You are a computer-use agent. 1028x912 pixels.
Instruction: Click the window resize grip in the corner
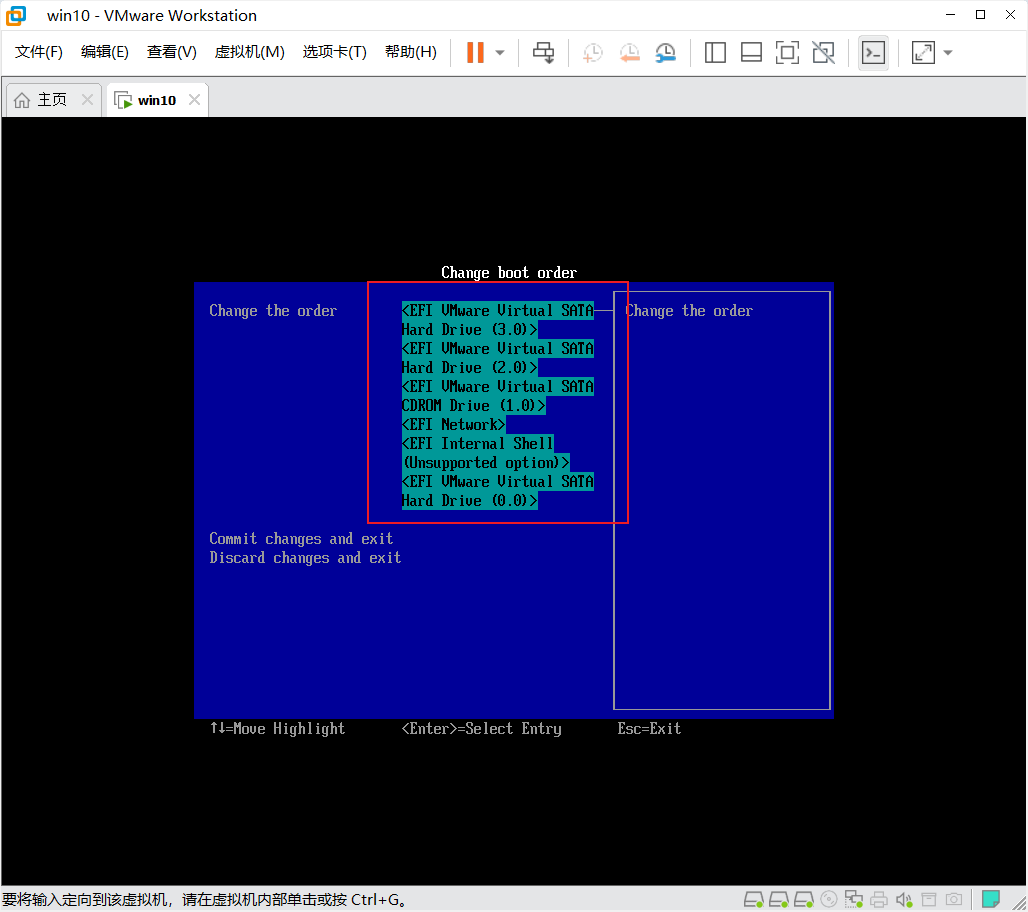pos(1019,903)
